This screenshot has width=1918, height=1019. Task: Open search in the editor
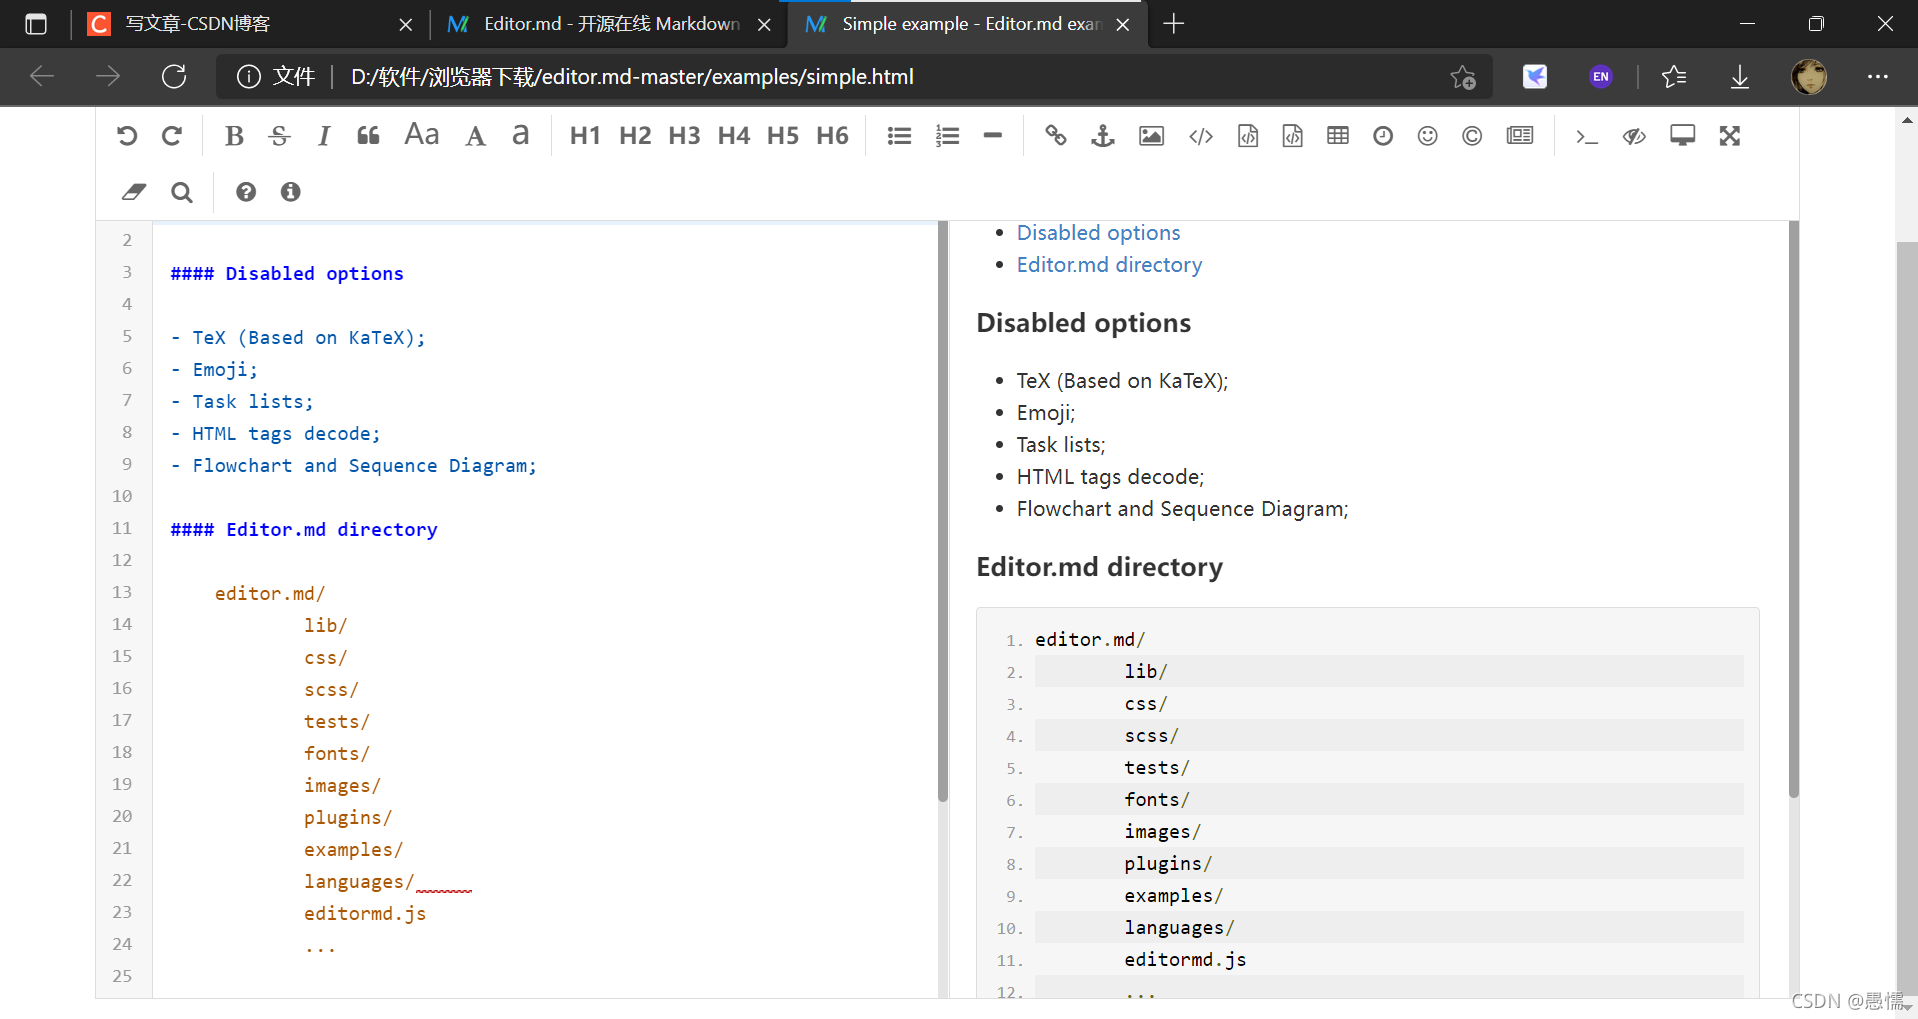pyautogui.click(x=182, y=192)
